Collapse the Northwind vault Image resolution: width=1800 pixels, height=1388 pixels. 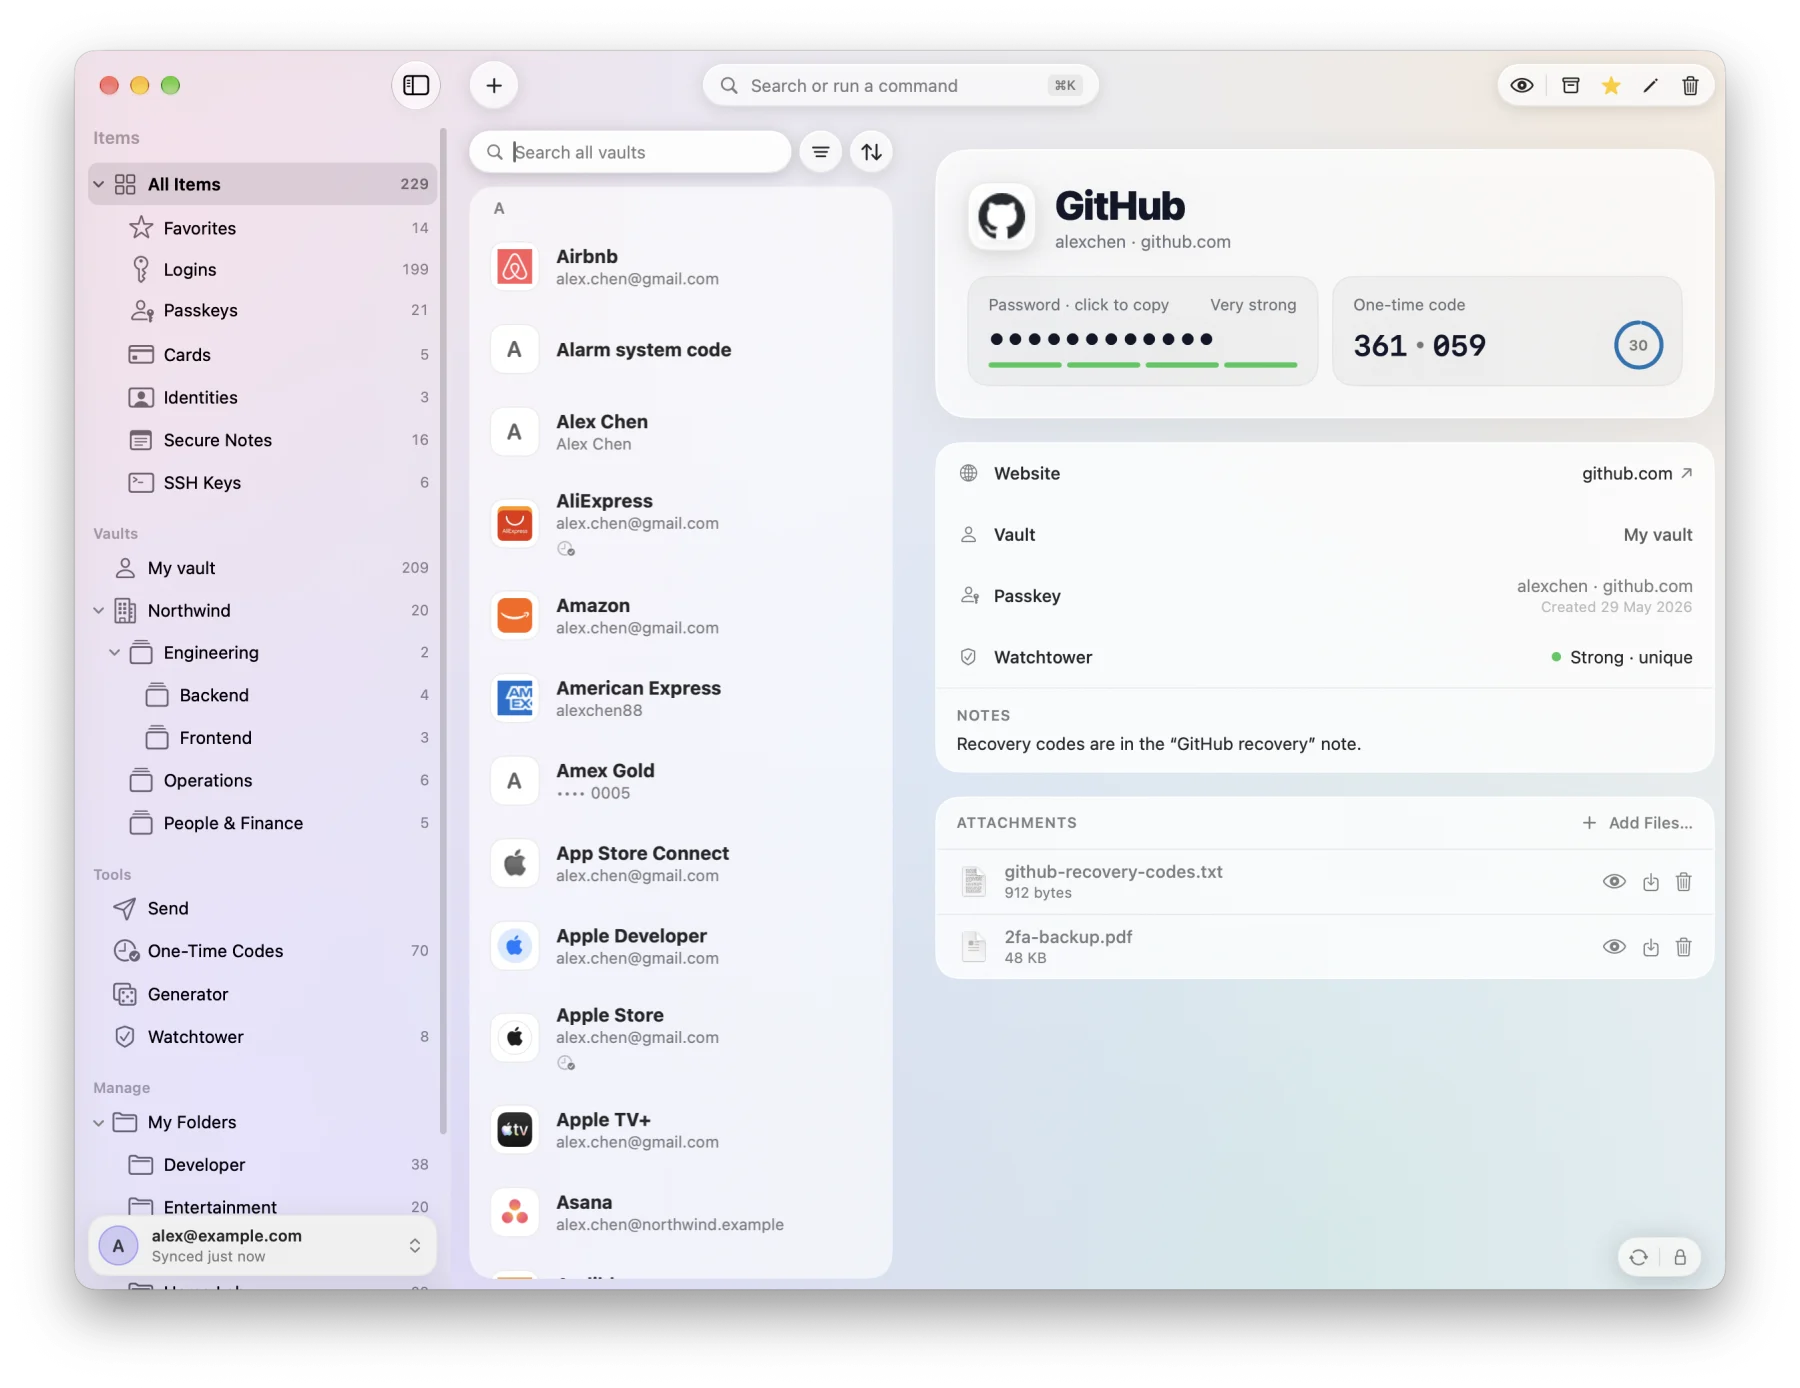click(98, 610)
